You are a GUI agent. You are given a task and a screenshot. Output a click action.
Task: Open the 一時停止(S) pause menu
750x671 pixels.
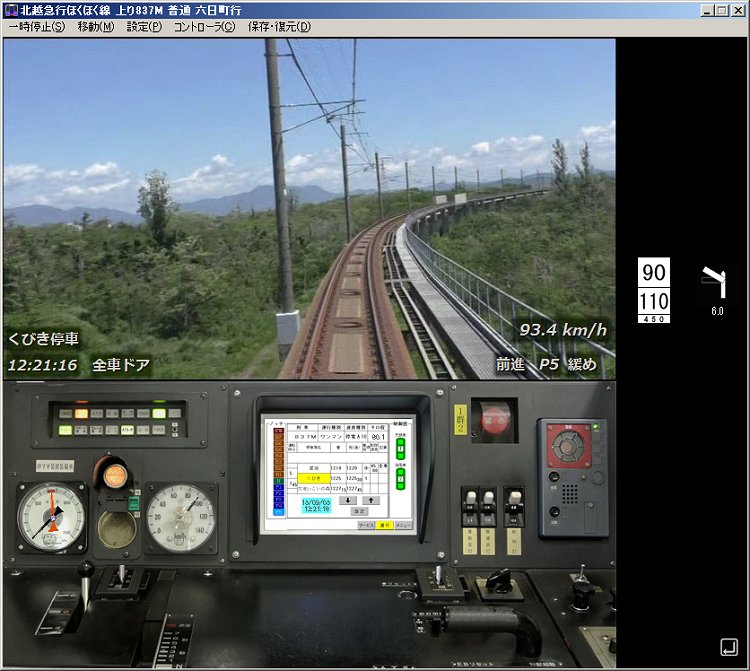(x=37, y=27)
